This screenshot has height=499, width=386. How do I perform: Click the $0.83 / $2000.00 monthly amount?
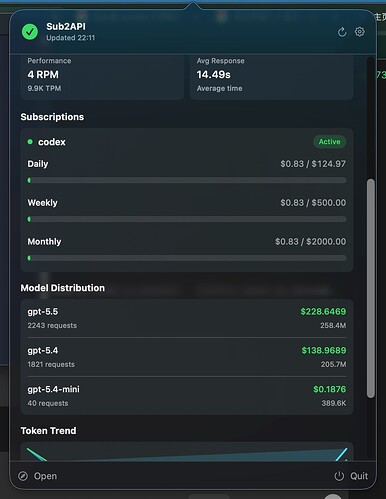[310, 242]
